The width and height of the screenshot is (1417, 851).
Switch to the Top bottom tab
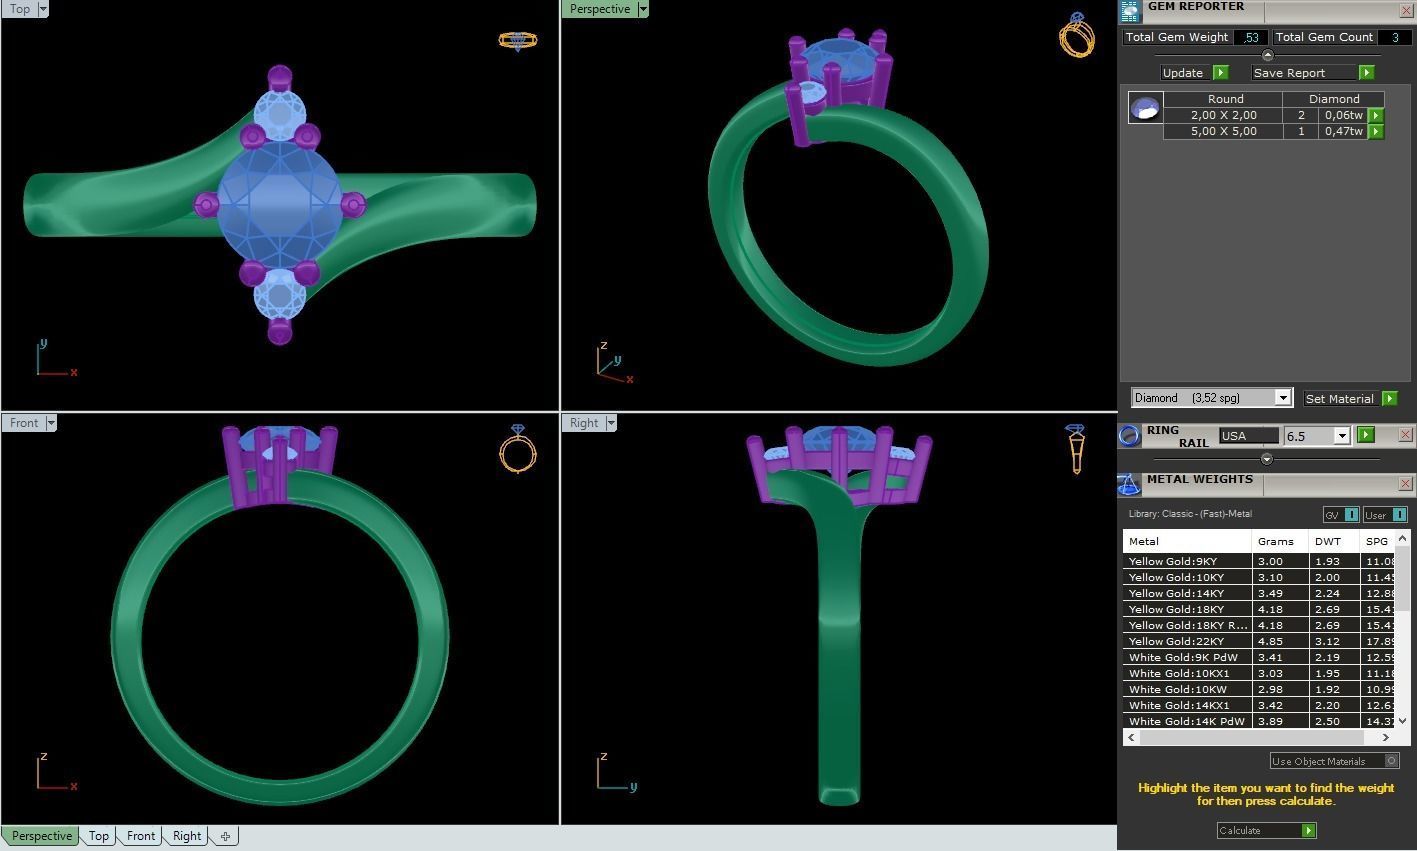pyautogui.click(x=98, y=836)
